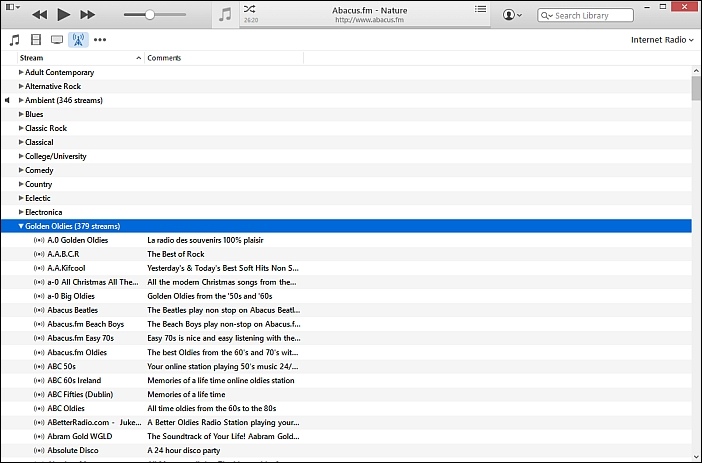Click the http://www.abacus.fm stream URL
The width and height of the screenshot is (702, 463).
pos(369,20)
